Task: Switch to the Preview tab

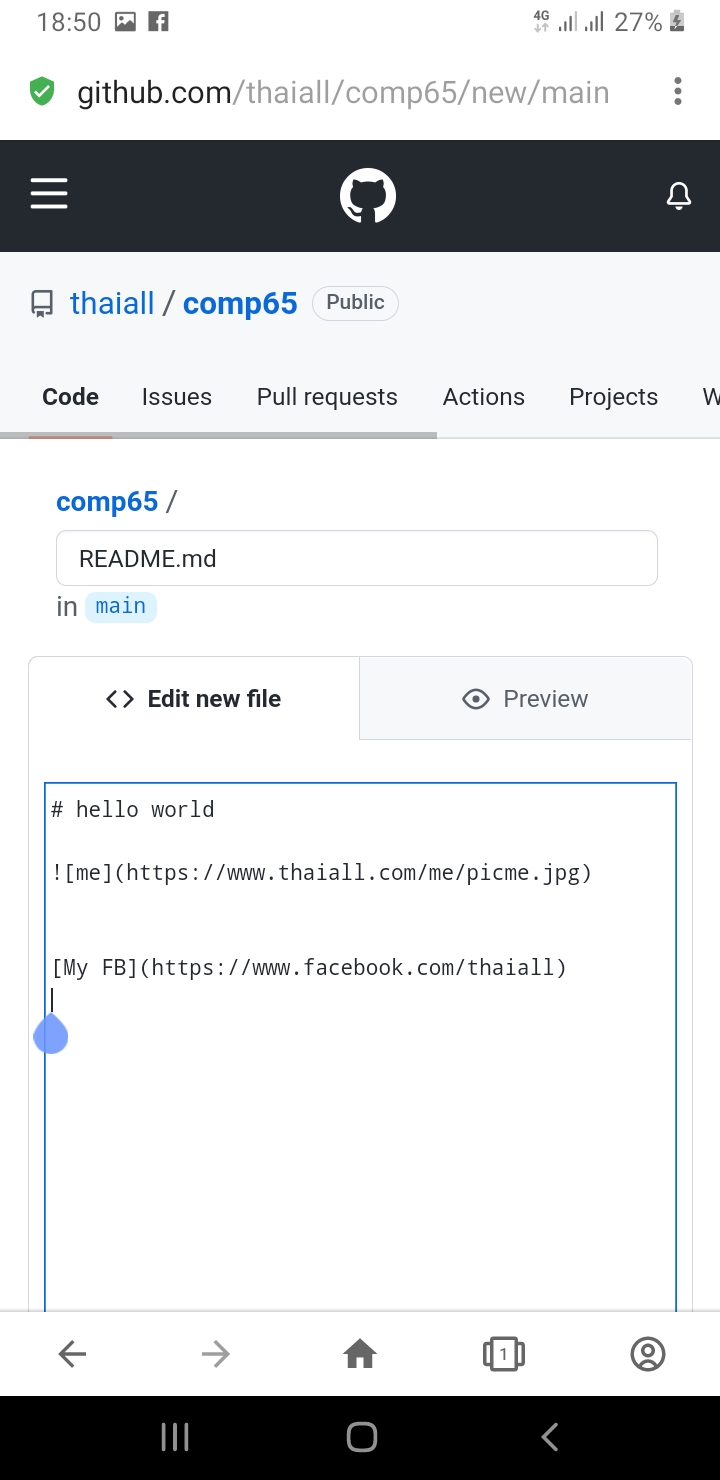Action: pos(525,699)
